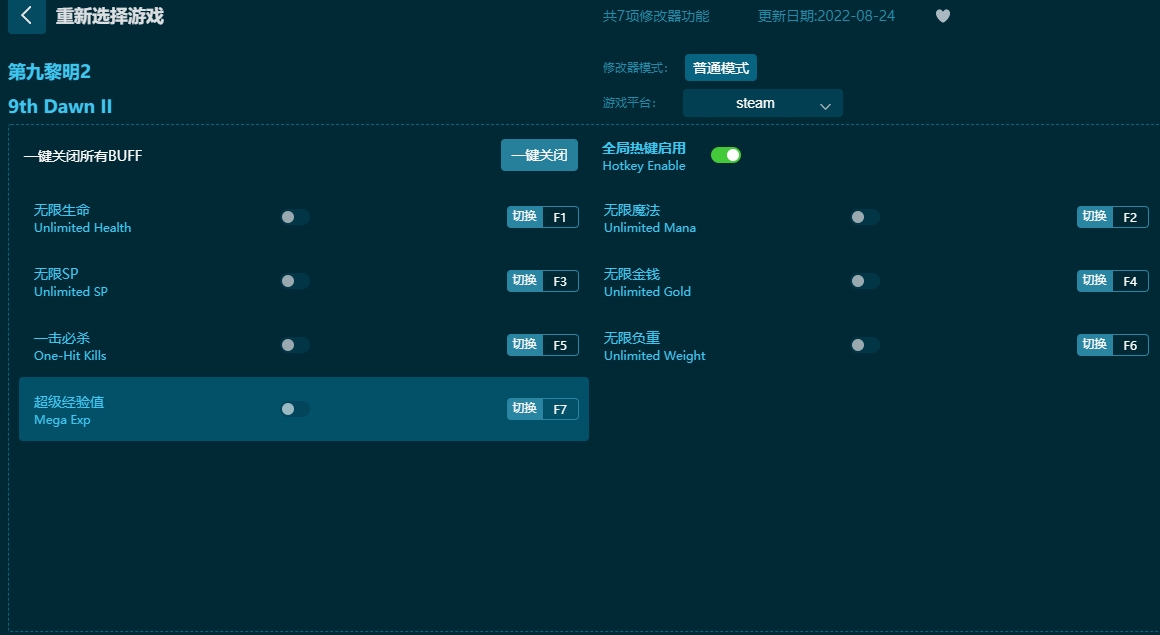Click the 共7项修改器功能 text
Image resolution: width=1160 pixels, height=635 pixels.
point(656,16)
